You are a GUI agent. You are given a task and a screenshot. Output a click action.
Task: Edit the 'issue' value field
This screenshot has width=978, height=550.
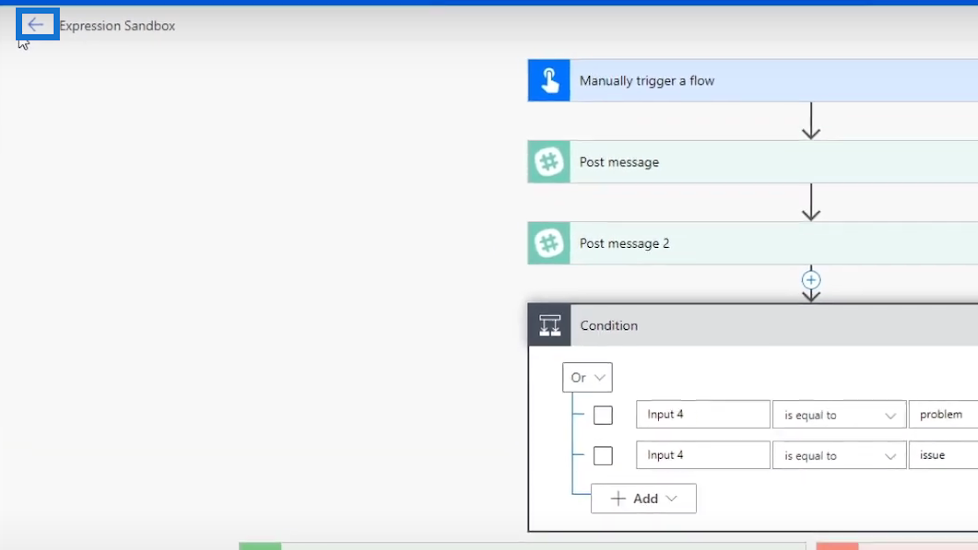944,455
